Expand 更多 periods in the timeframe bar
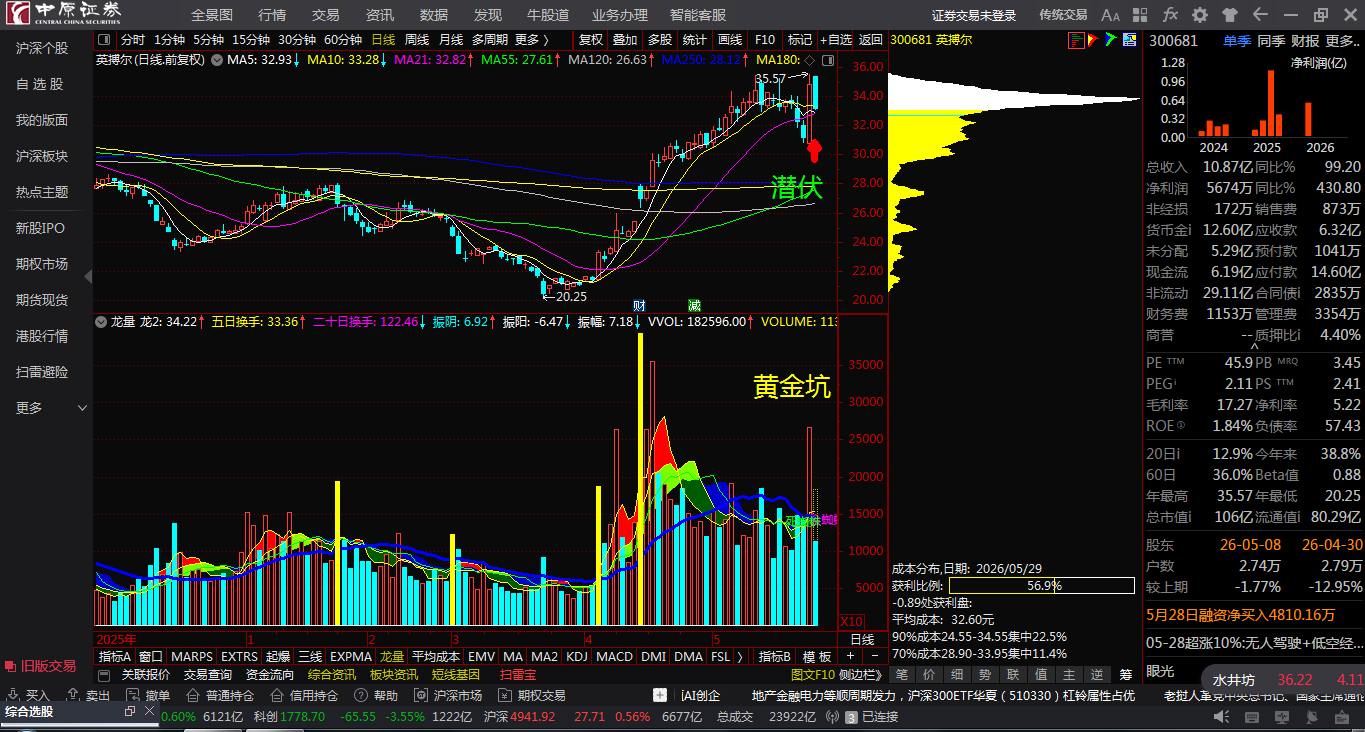The height and width of the screenshot is (732, 1365). click(531, 40)
